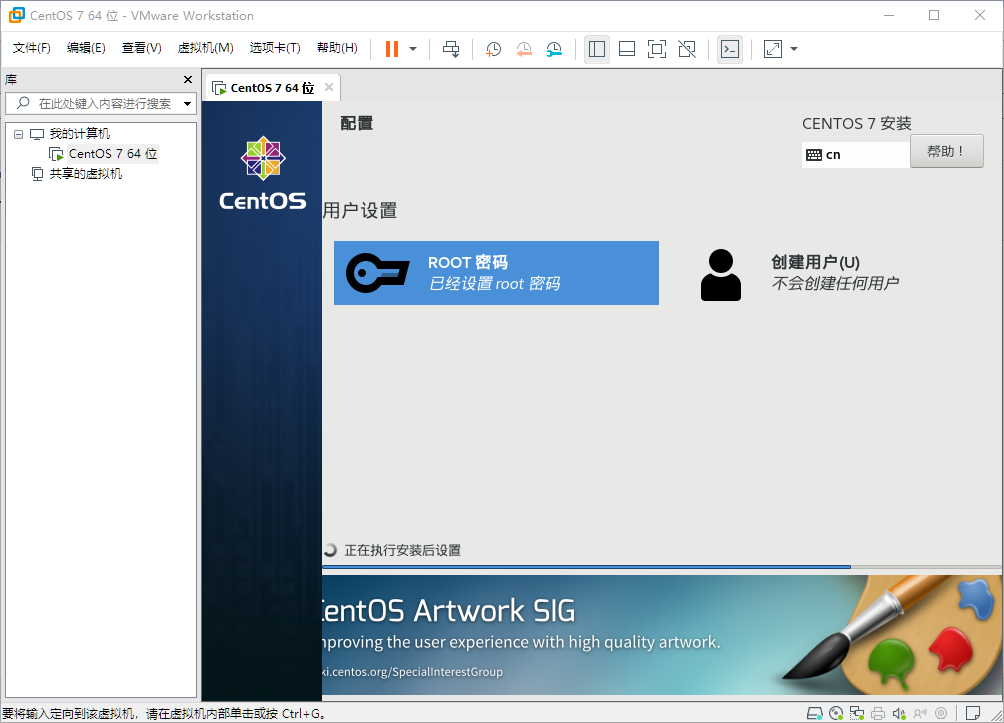Click network adapter status icon

coord(857,713)
